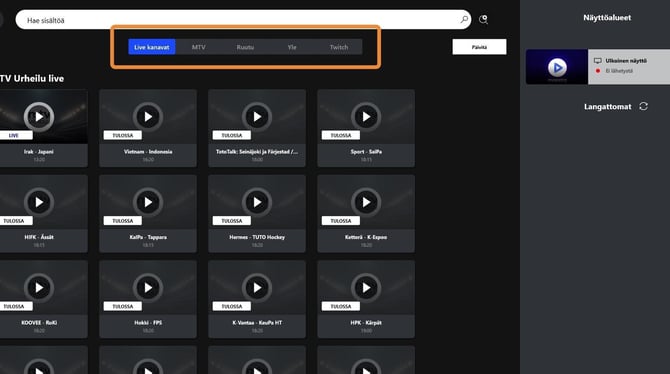Click the Ketterä - K-Espoo title text
670x374 pixels.
[x=366, y=237]
